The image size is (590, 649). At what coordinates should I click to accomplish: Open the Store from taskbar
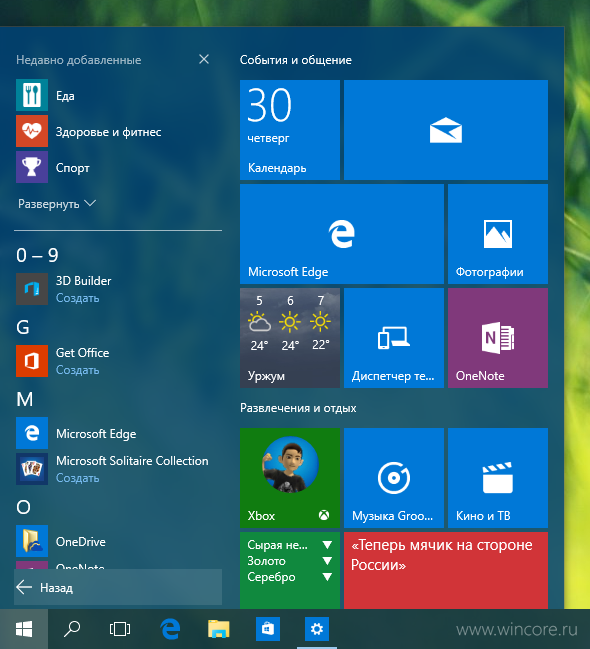coord(268,629)
